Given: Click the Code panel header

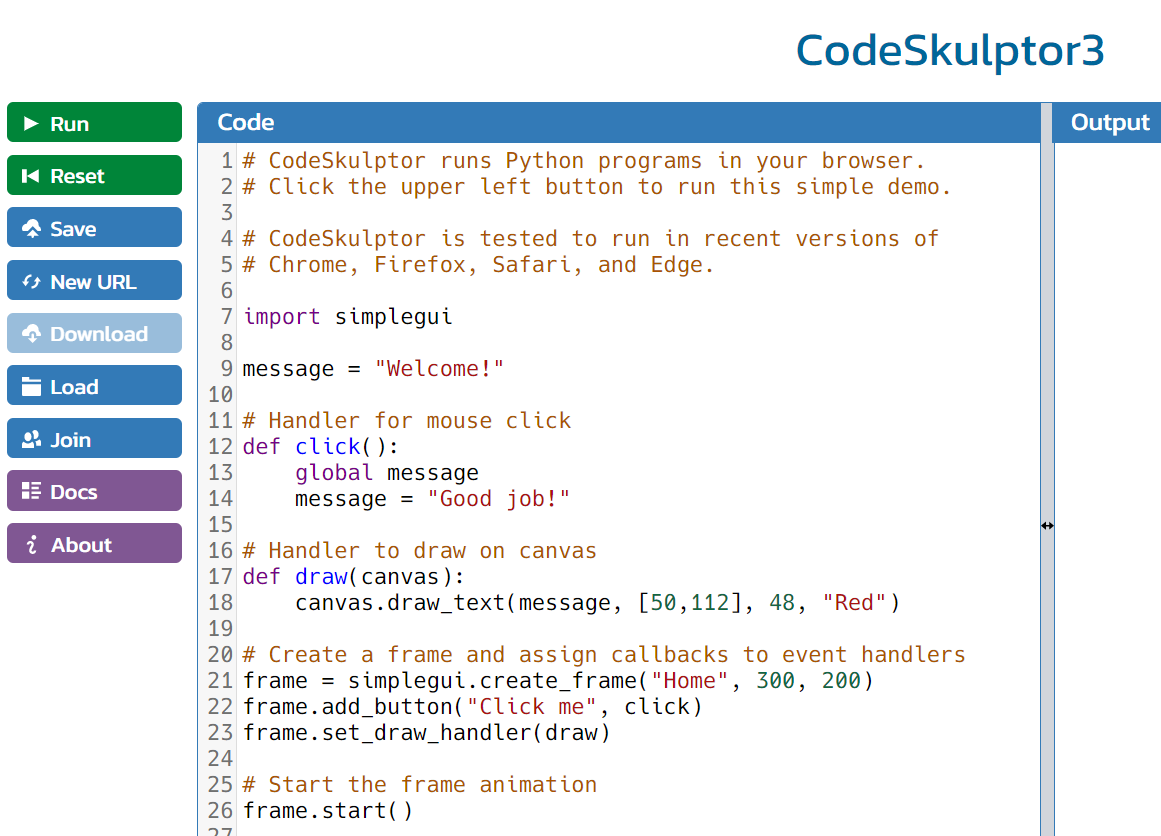Looking at the screenshot, I should [618, 122].
